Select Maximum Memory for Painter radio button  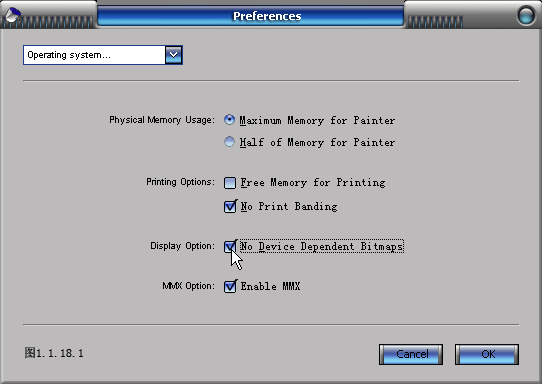(x=229, y=120)
